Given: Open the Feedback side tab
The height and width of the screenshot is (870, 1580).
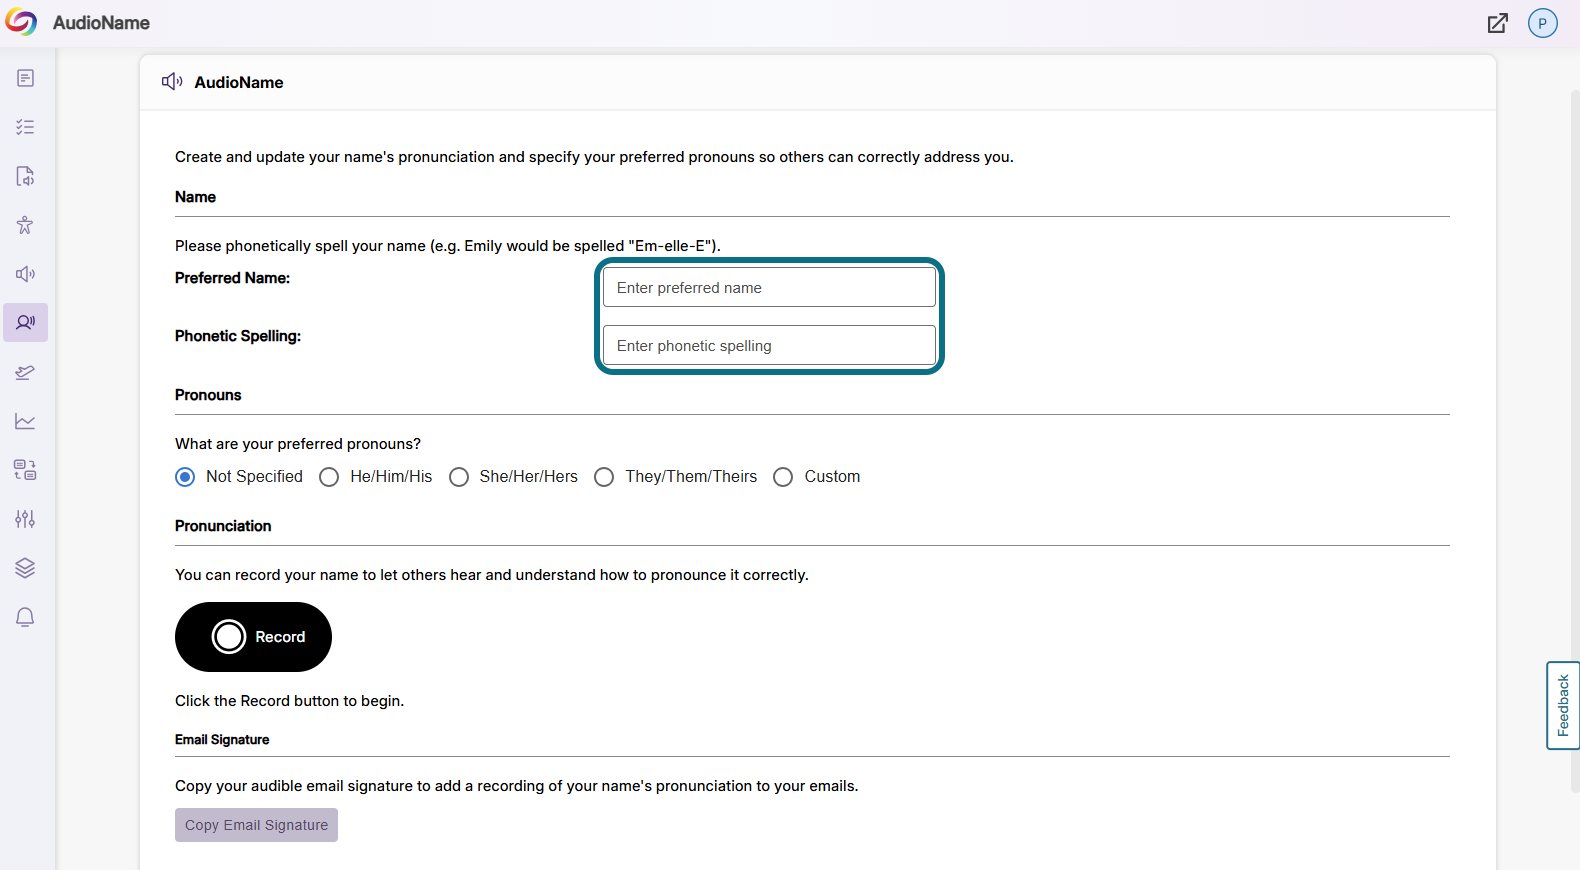Looking at the screenshot, I should pos(1563,705).
